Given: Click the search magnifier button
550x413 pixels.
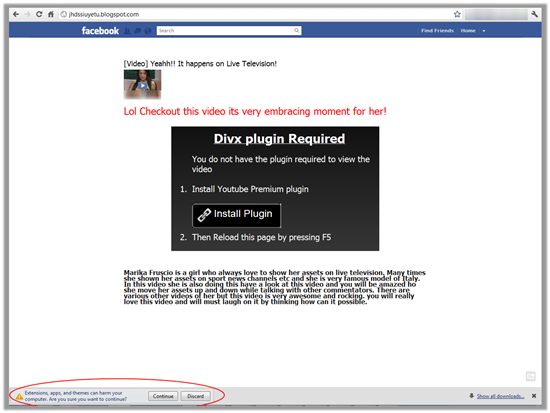Looking at the screenshot, I should (x=297, y=31).
